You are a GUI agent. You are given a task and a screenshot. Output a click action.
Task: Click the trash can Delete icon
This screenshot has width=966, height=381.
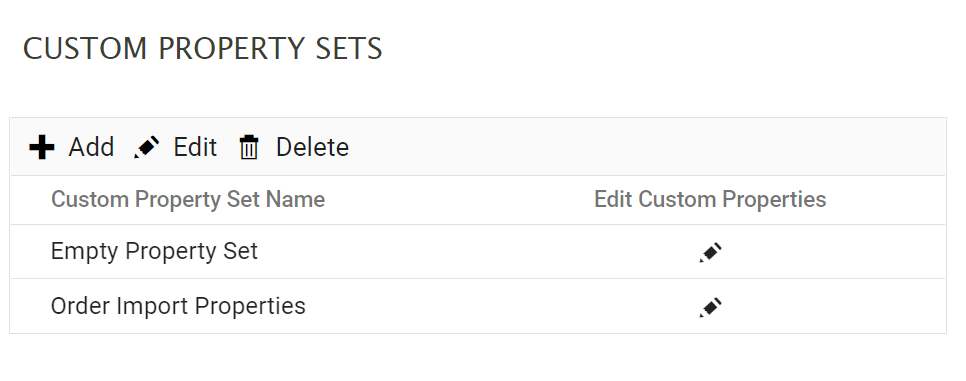point(249,148)
